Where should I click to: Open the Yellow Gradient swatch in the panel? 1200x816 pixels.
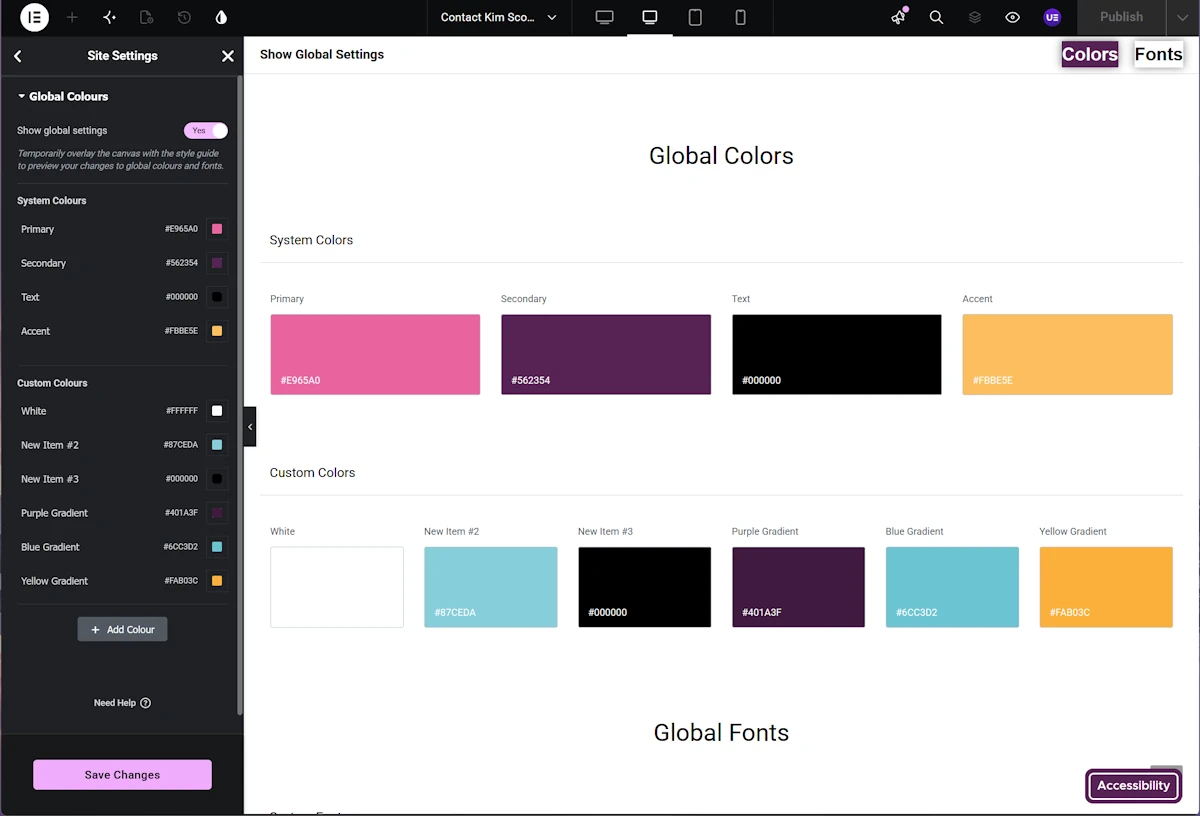click(x=217, y=581)
